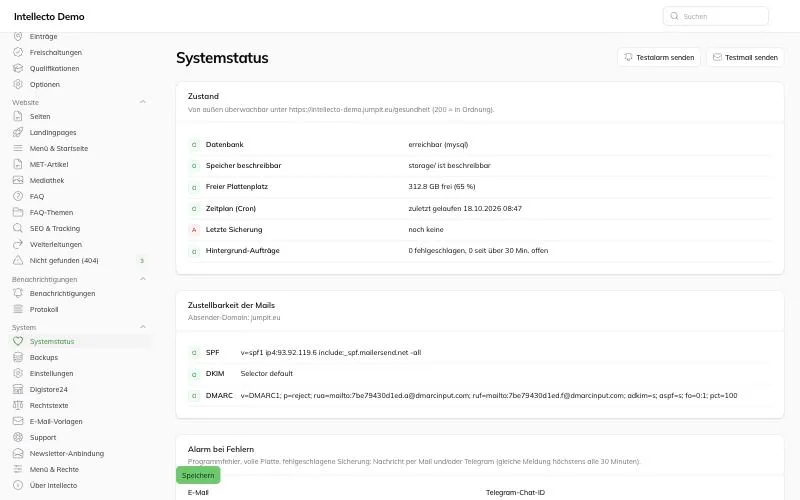
Task: Click the DKIM status indicator
Action: pyautogui.click(x=194, y=374)
